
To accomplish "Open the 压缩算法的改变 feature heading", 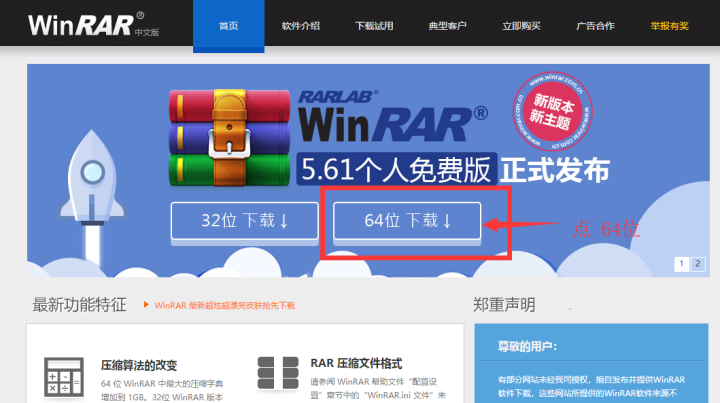I will point(139,365).
